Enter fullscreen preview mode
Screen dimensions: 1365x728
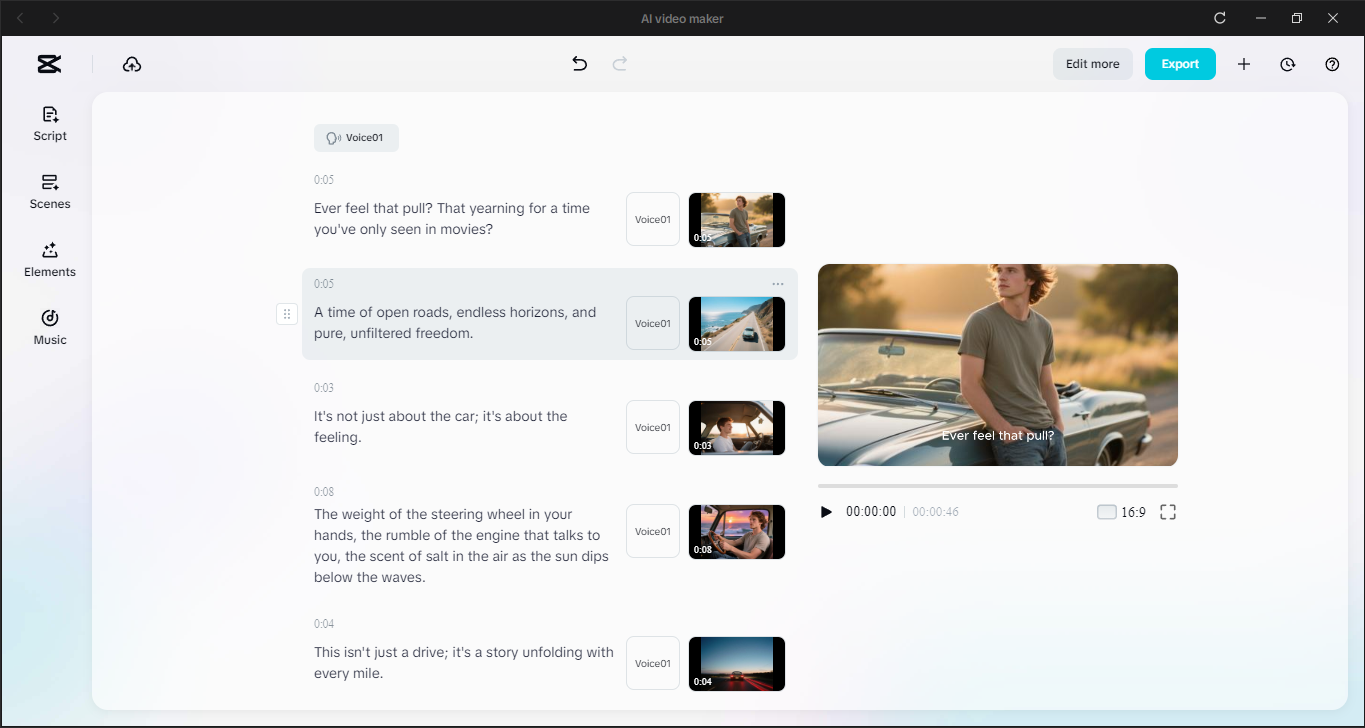coord(1167,511)
